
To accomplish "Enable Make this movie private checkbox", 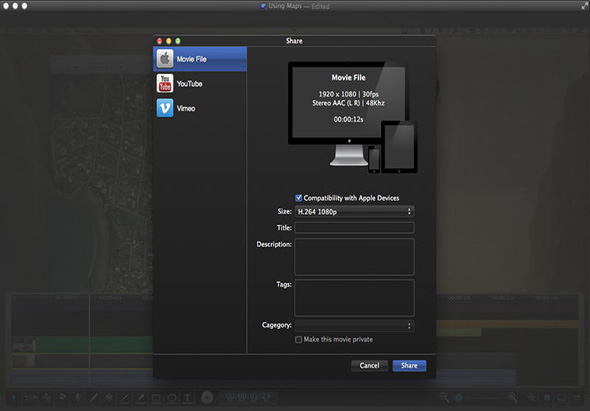I will (x=298, y=339).
